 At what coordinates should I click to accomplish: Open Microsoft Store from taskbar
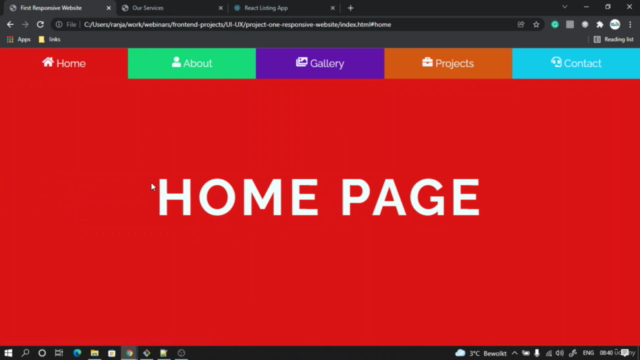(111, 353)
